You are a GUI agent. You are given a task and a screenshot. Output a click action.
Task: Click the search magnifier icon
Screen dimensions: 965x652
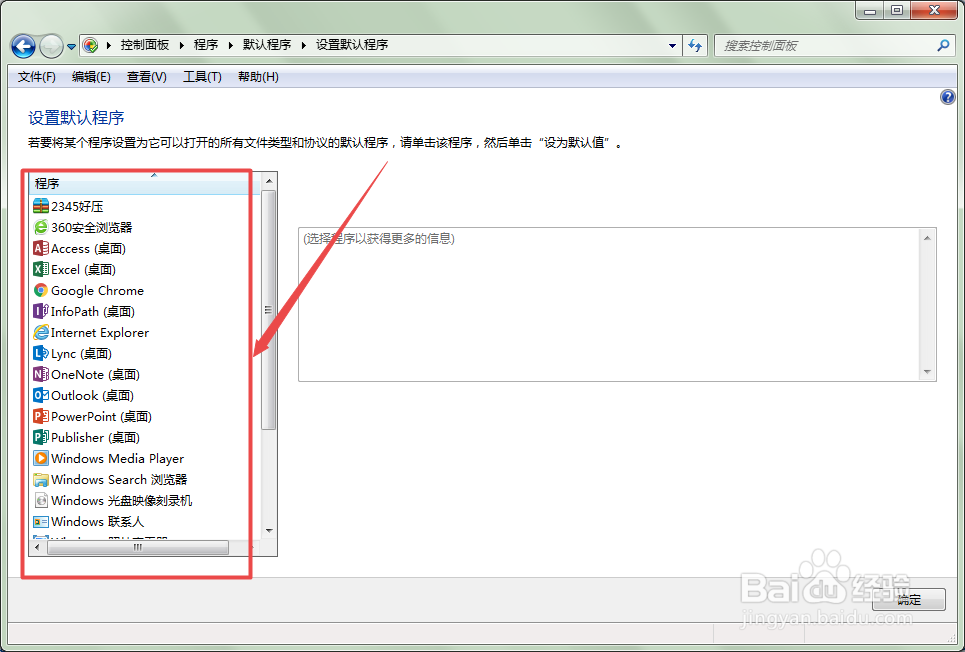click(943, 45)
